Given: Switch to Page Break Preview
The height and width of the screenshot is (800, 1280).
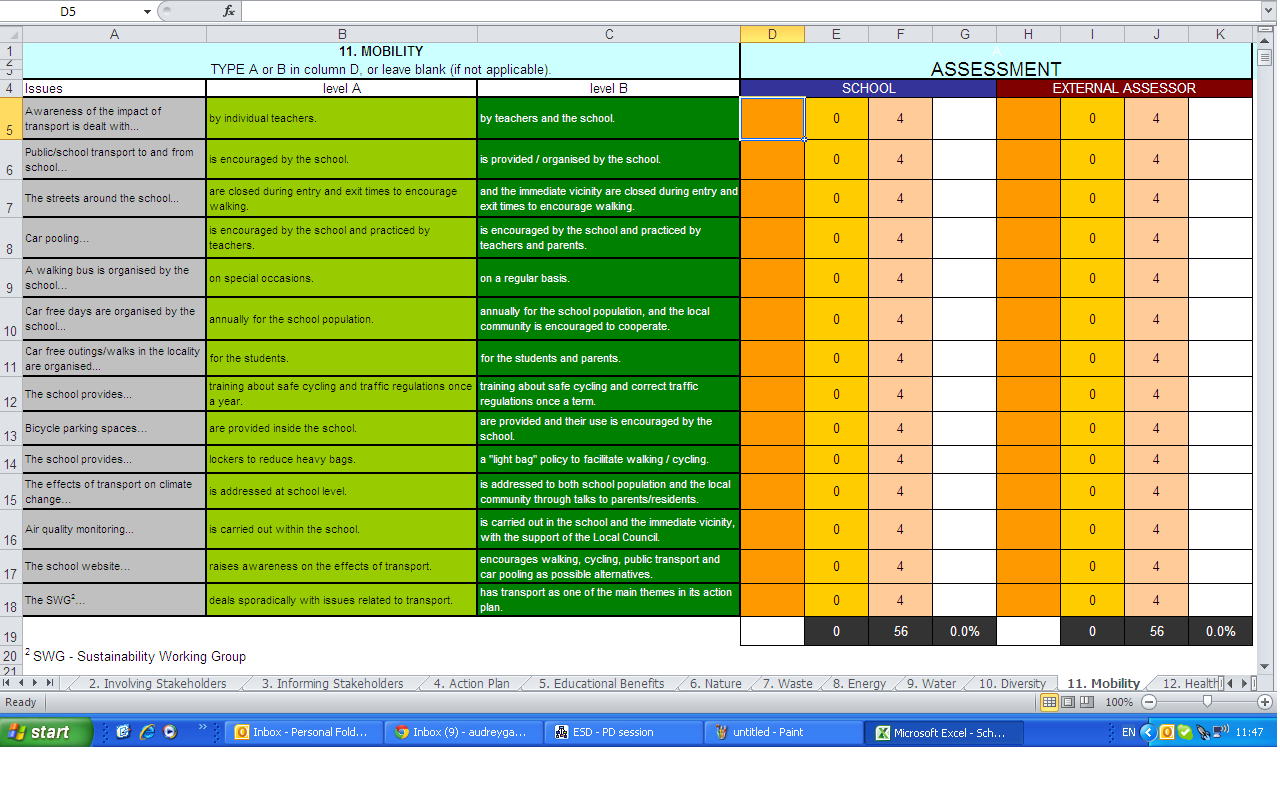Looking at the screenshot, I should [1087, 702].
